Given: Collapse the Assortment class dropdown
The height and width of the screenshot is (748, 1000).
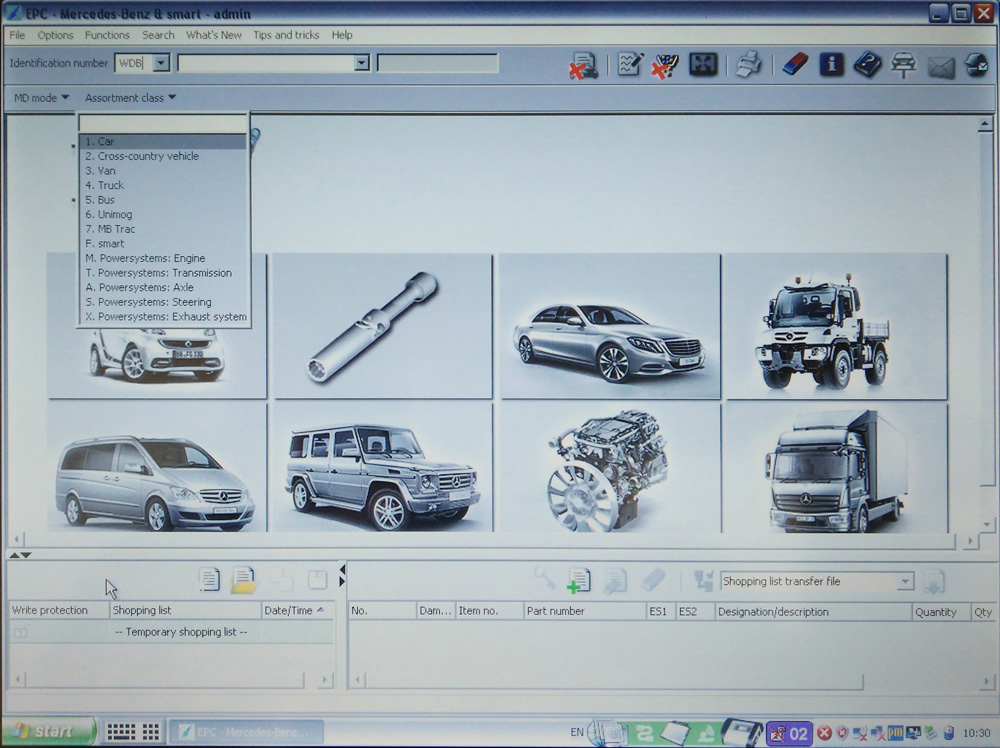Looking at the screenshot, I should 130,98.
